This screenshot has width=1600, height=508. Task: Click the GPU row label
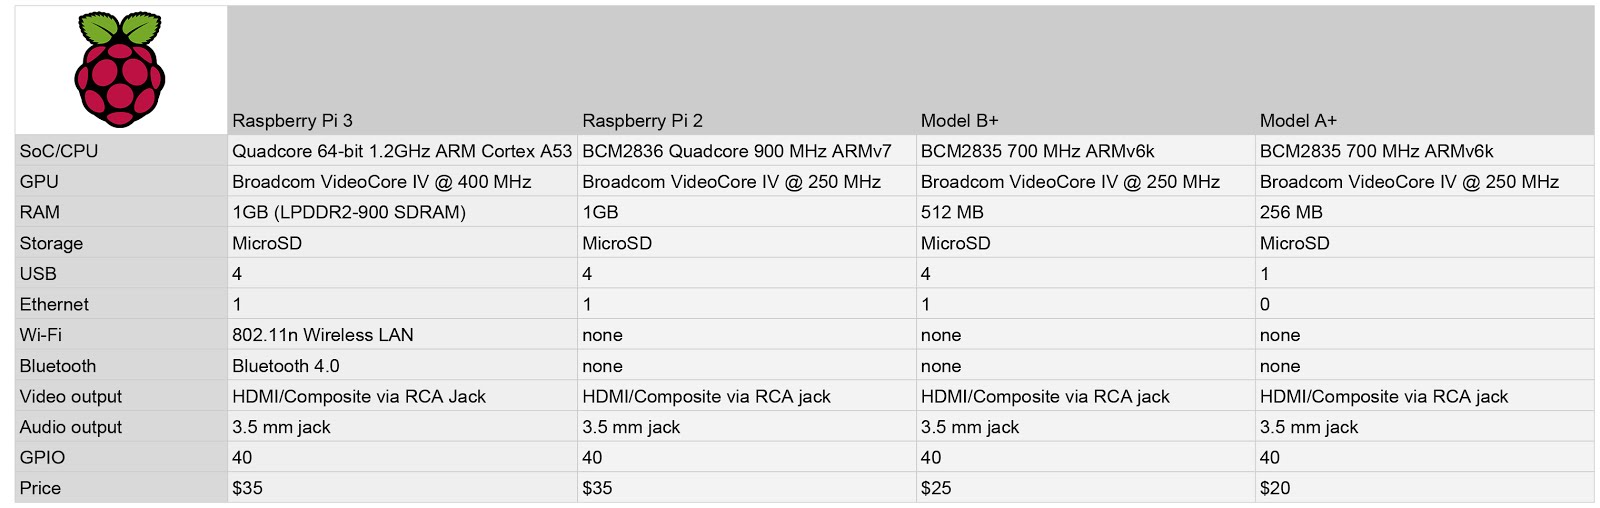tap(39, 182)
